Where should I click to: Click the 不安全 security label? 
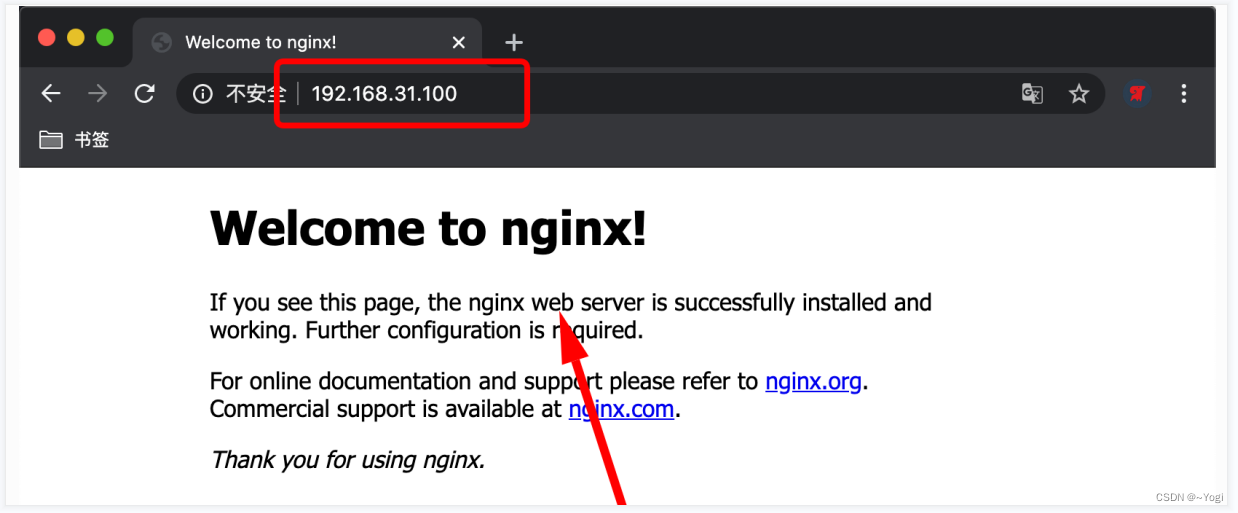pyautogui.click(x=256, y=94)
